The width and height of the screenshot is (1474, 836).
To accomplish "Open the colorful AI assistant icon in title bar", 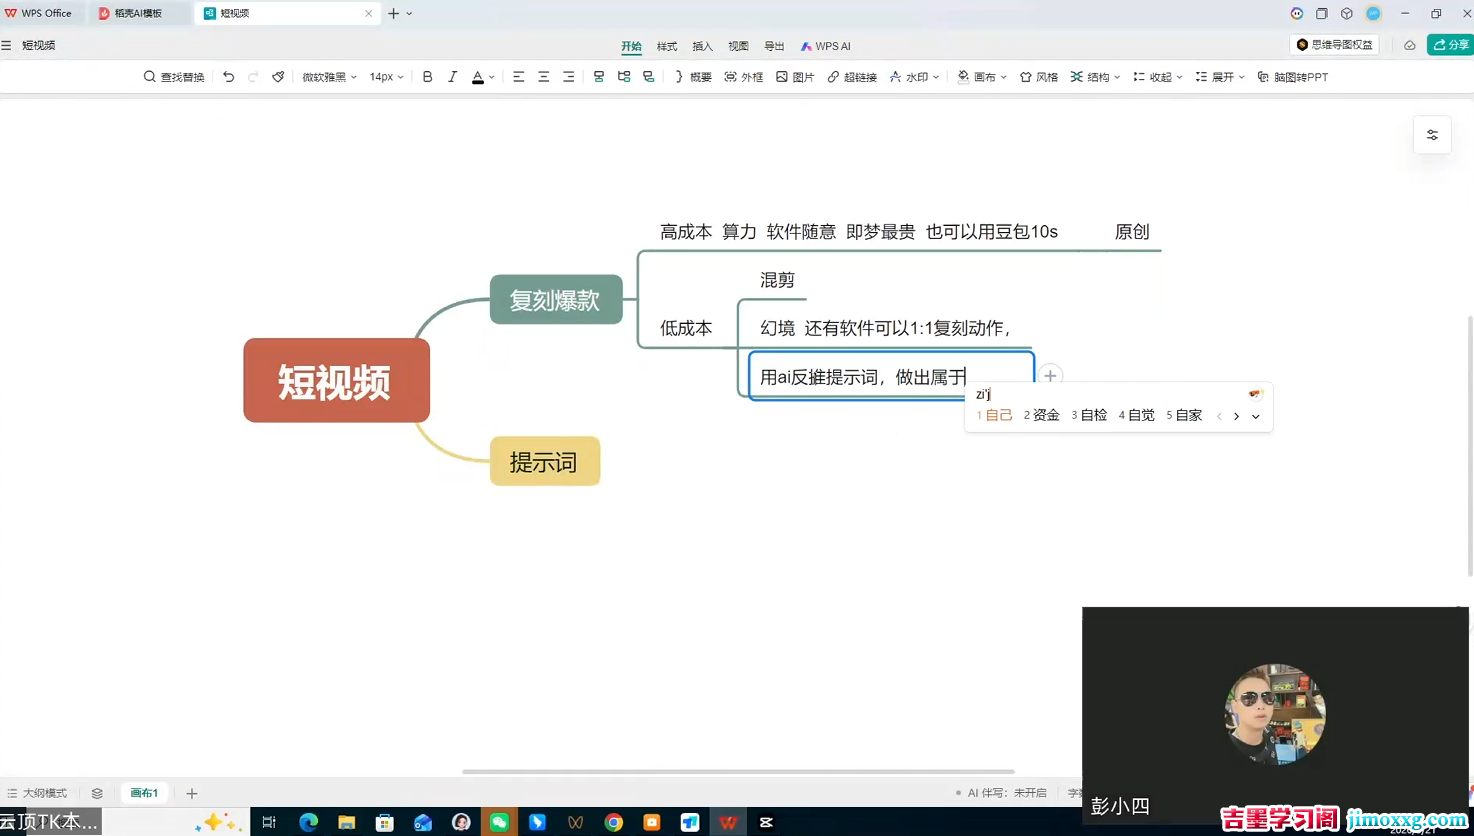I will [1296, 13].
